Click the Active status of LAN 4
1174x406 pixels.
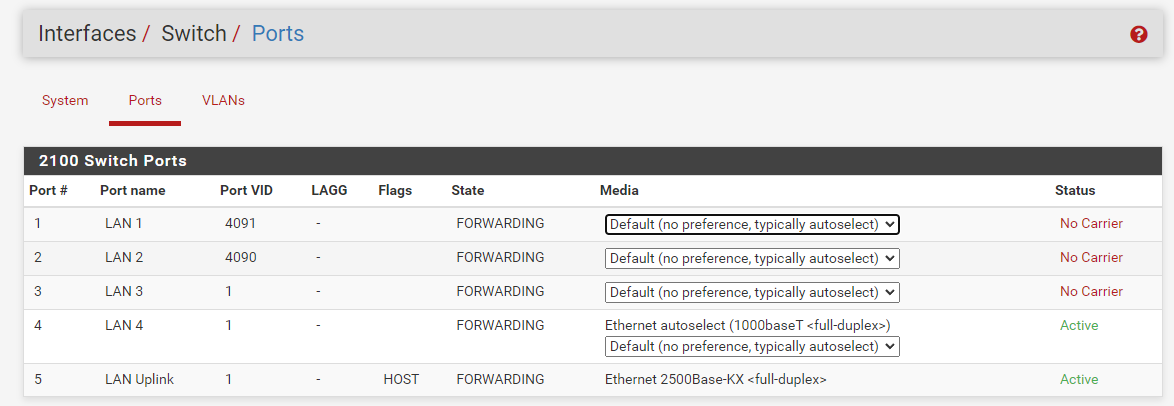point(1079,325)
